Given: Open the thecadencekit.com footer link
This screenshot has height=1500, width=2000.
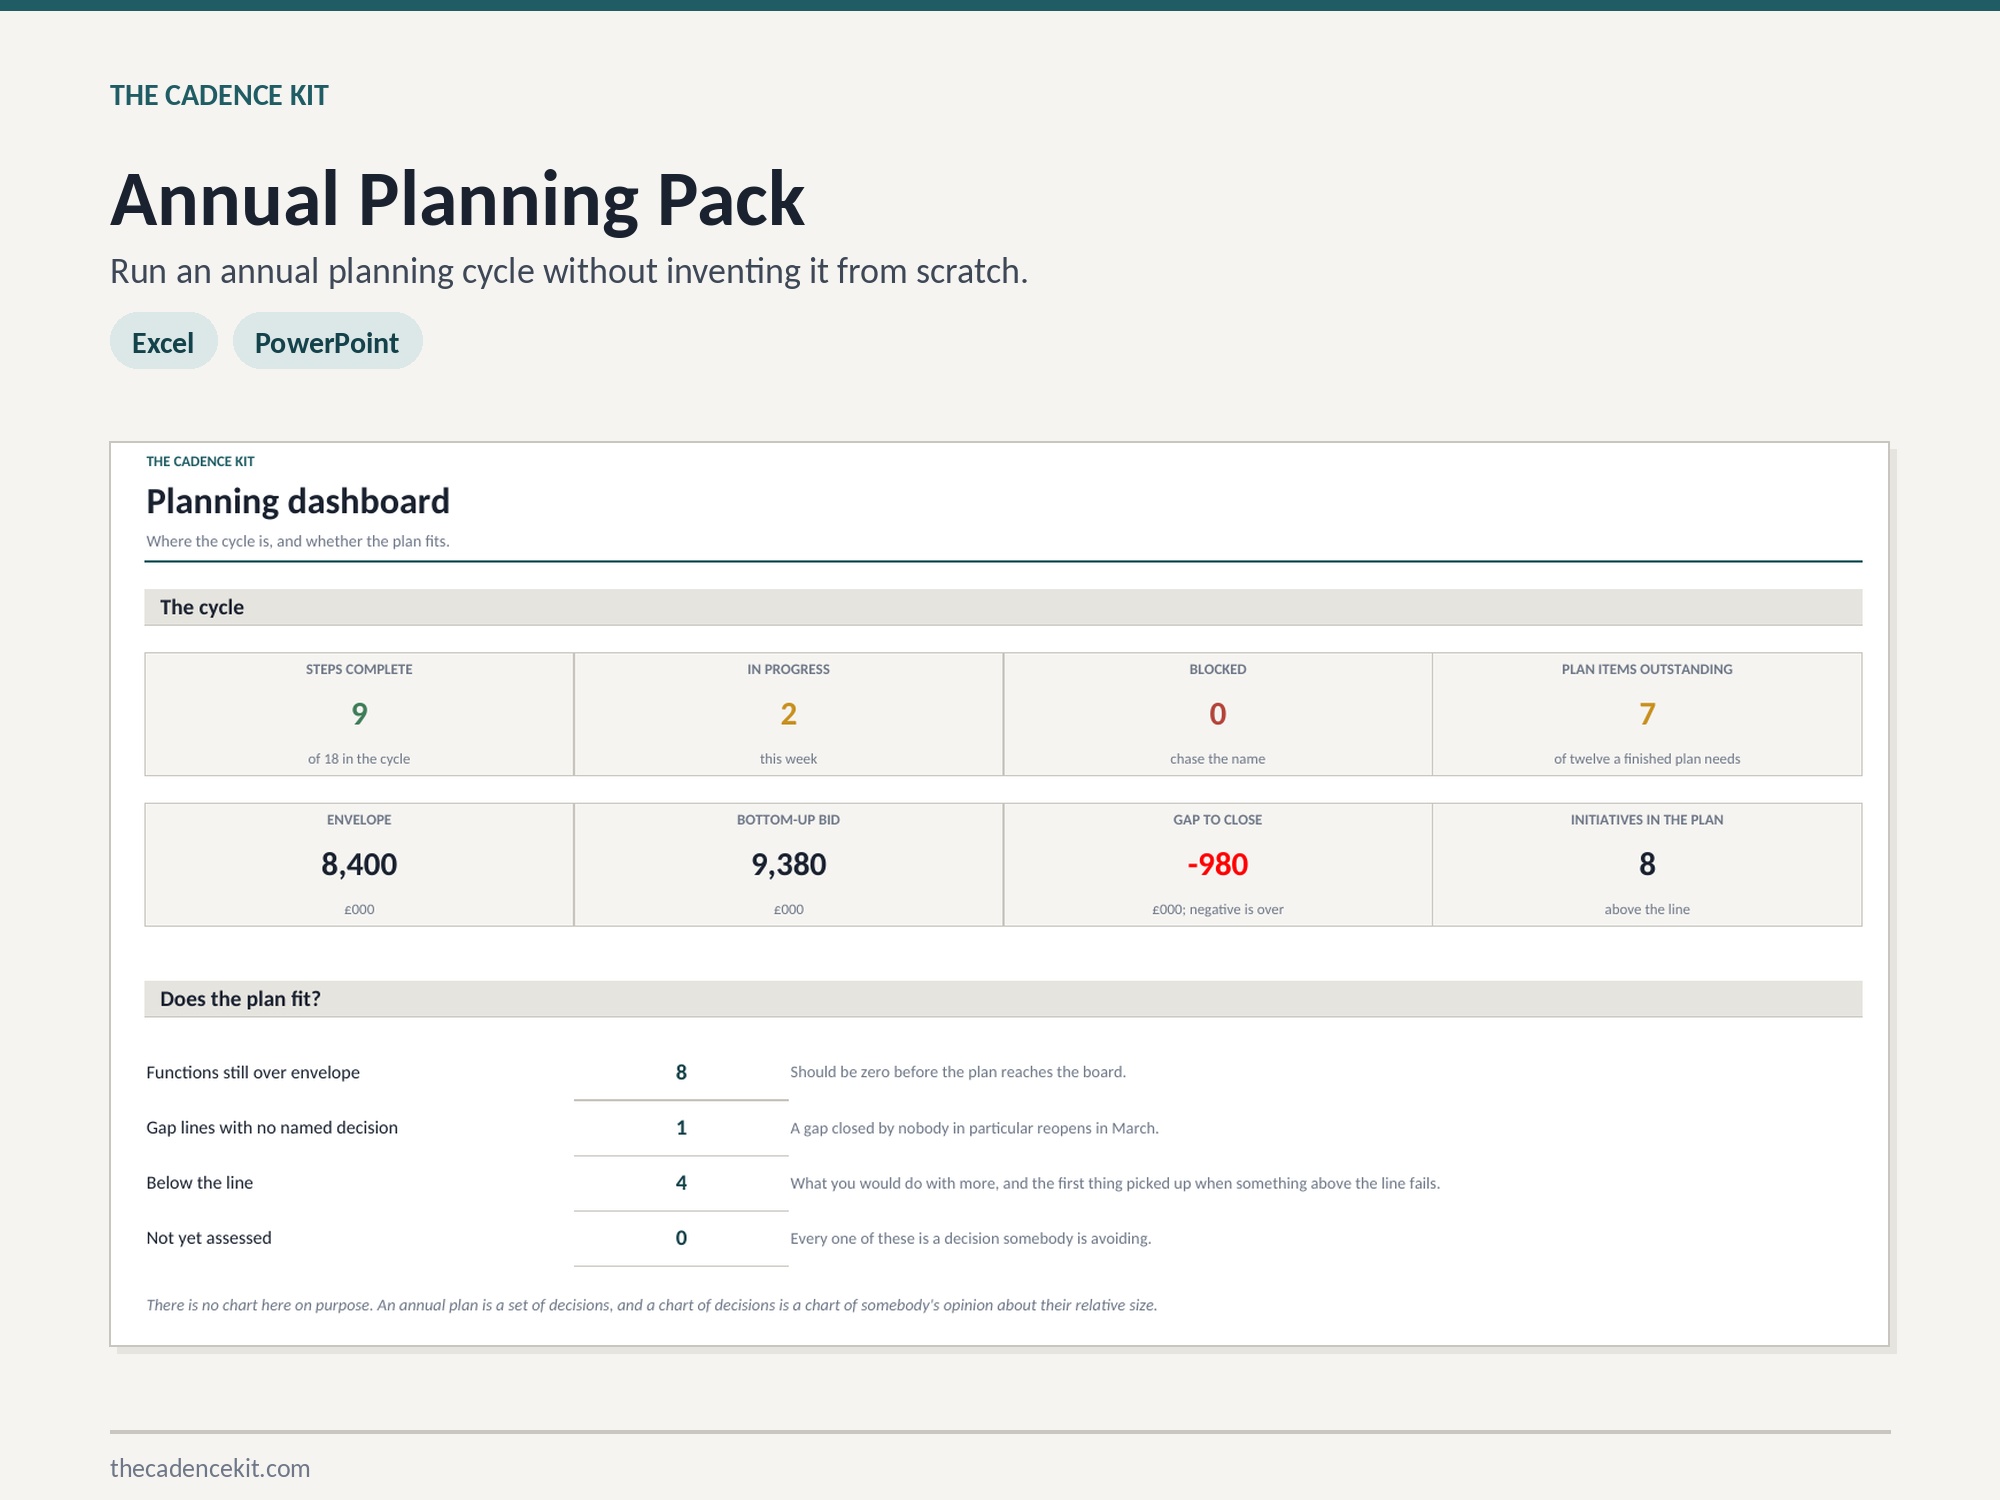Looking at the screenshot, I should coord(210,1468).
